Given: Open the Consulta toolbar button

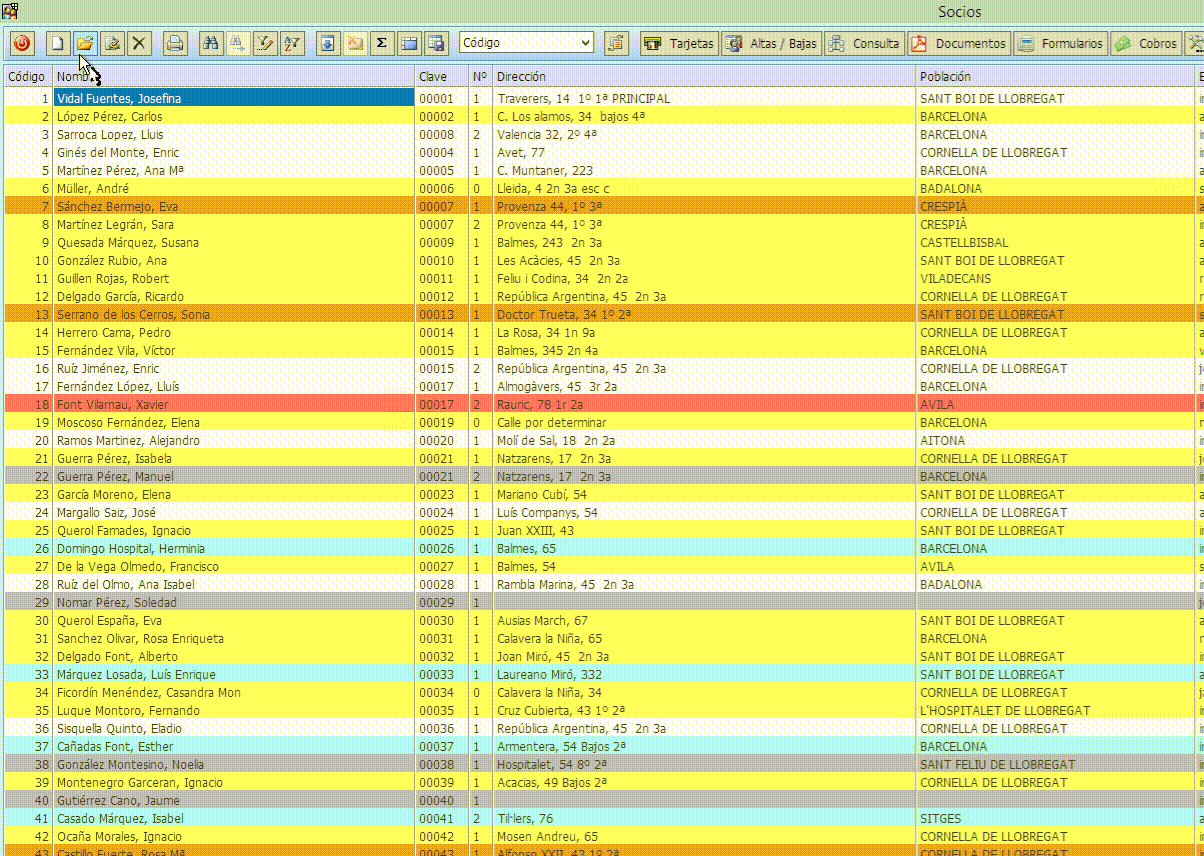Looking at the screenshot, I should (x=864, y=44).
